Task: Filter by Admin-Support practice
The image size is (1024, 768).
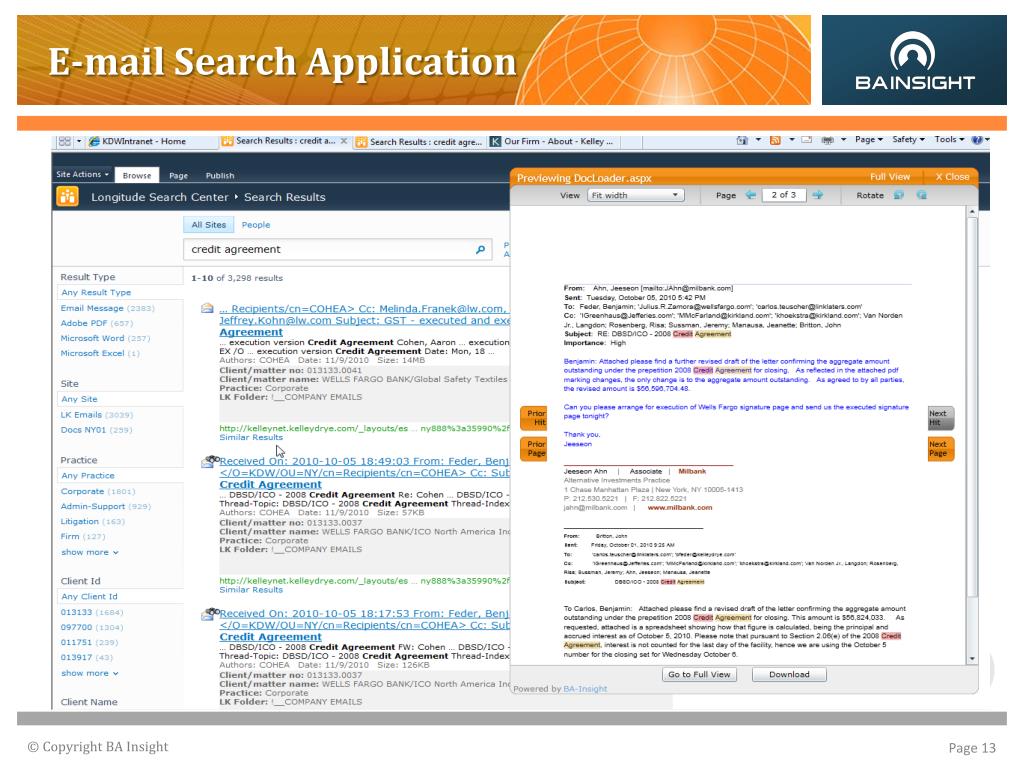Action: pos(106,506)
